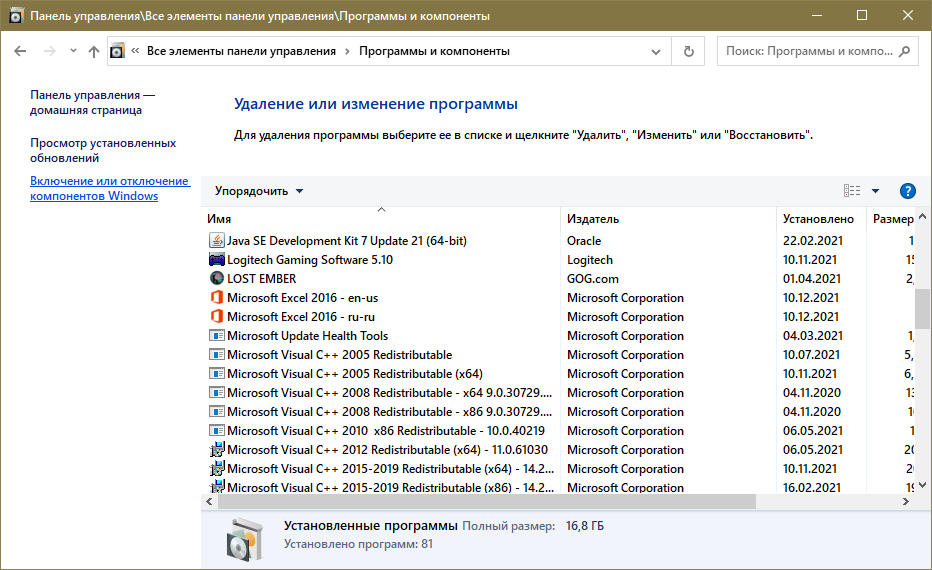This screenshot has height=570, width=932.
Task: Go up one level with the up arrow
Action: point(94,51)
